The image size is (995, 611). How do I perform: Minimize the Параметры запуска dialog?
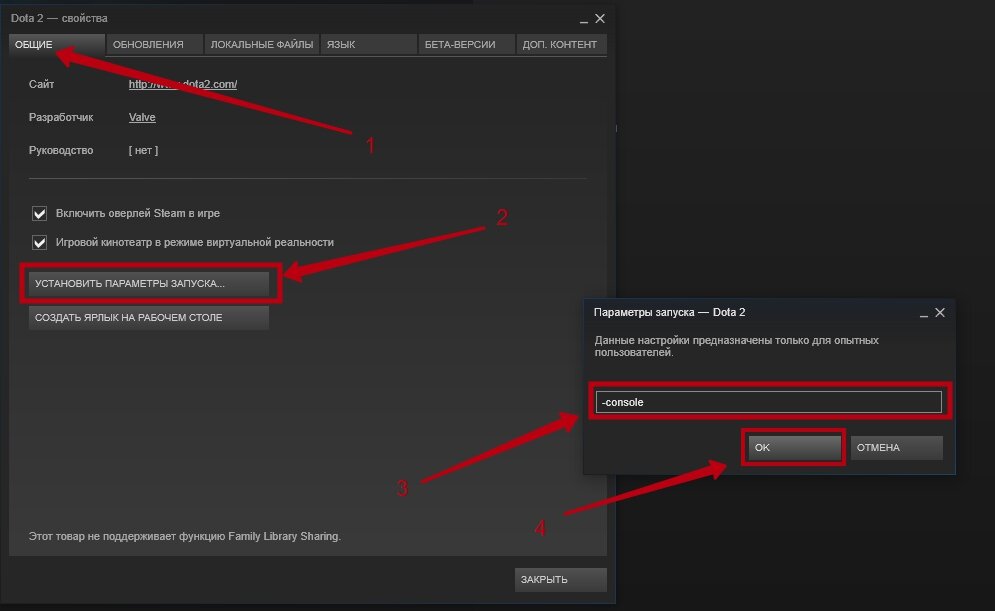click(x=924, y=313)
